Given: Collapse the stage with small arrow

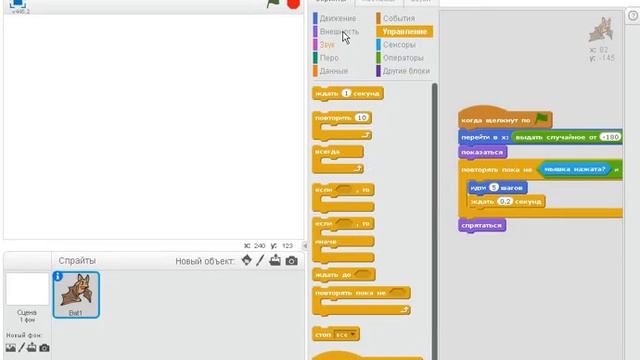Looking at the screenshot, I should (305, 246).
